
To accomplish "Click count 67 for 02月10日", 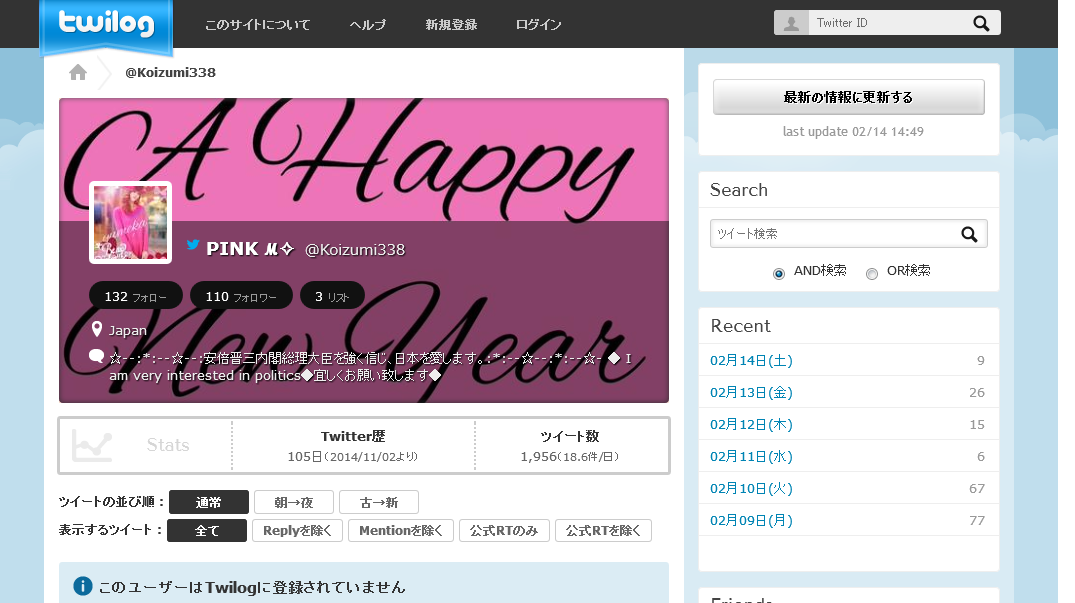I will coord(977,489).
